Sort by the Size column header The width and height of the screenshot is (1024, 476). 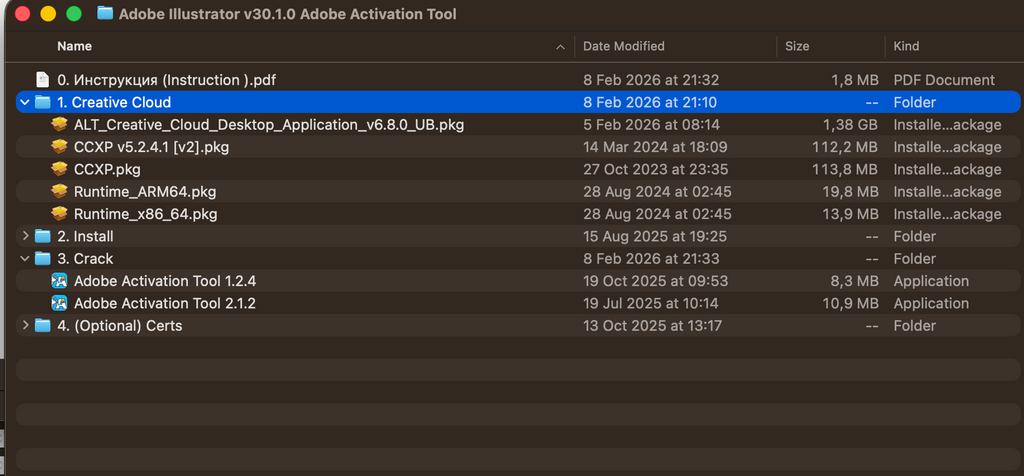pos(797,46)
